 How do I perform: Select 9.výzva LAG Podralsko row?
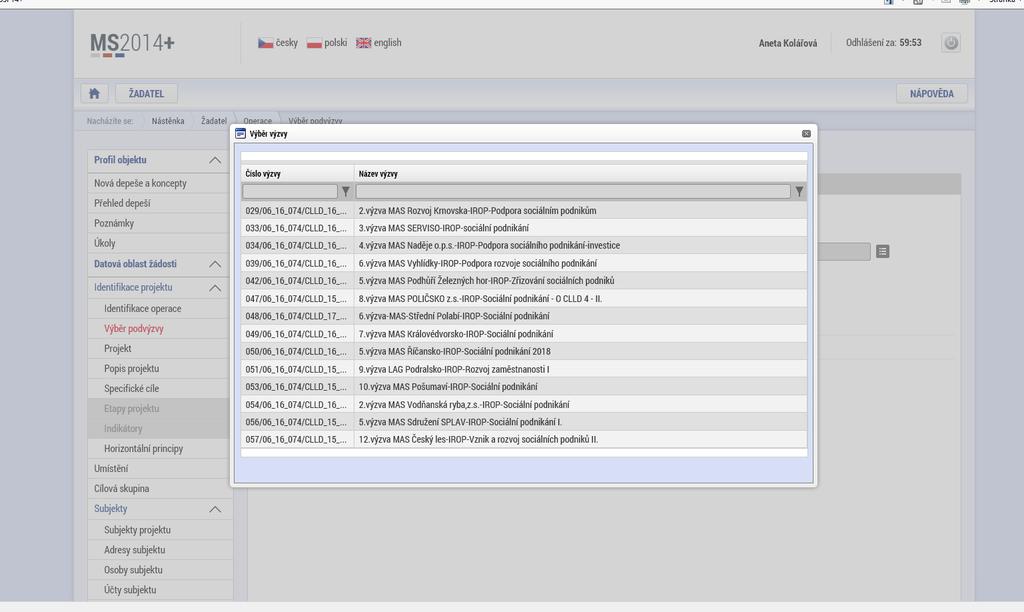(x=524, y=369)
